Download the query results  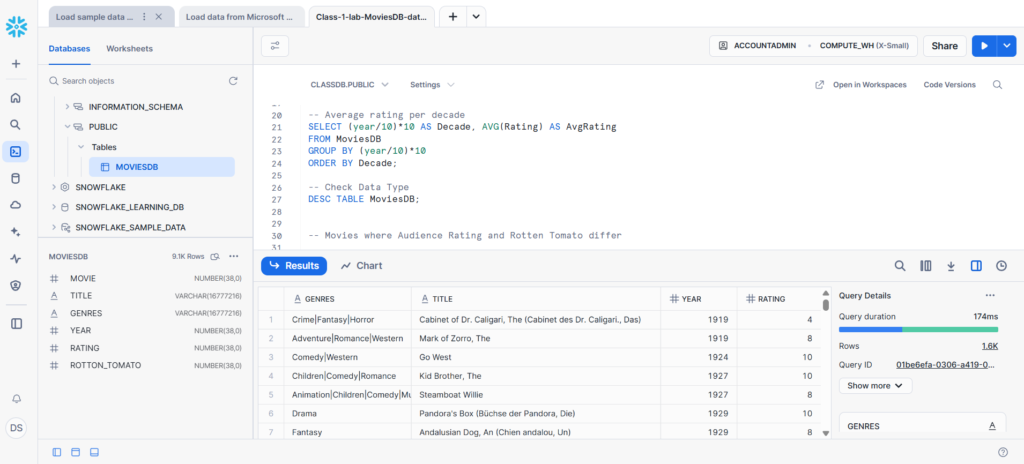click(x=951, y=265)
